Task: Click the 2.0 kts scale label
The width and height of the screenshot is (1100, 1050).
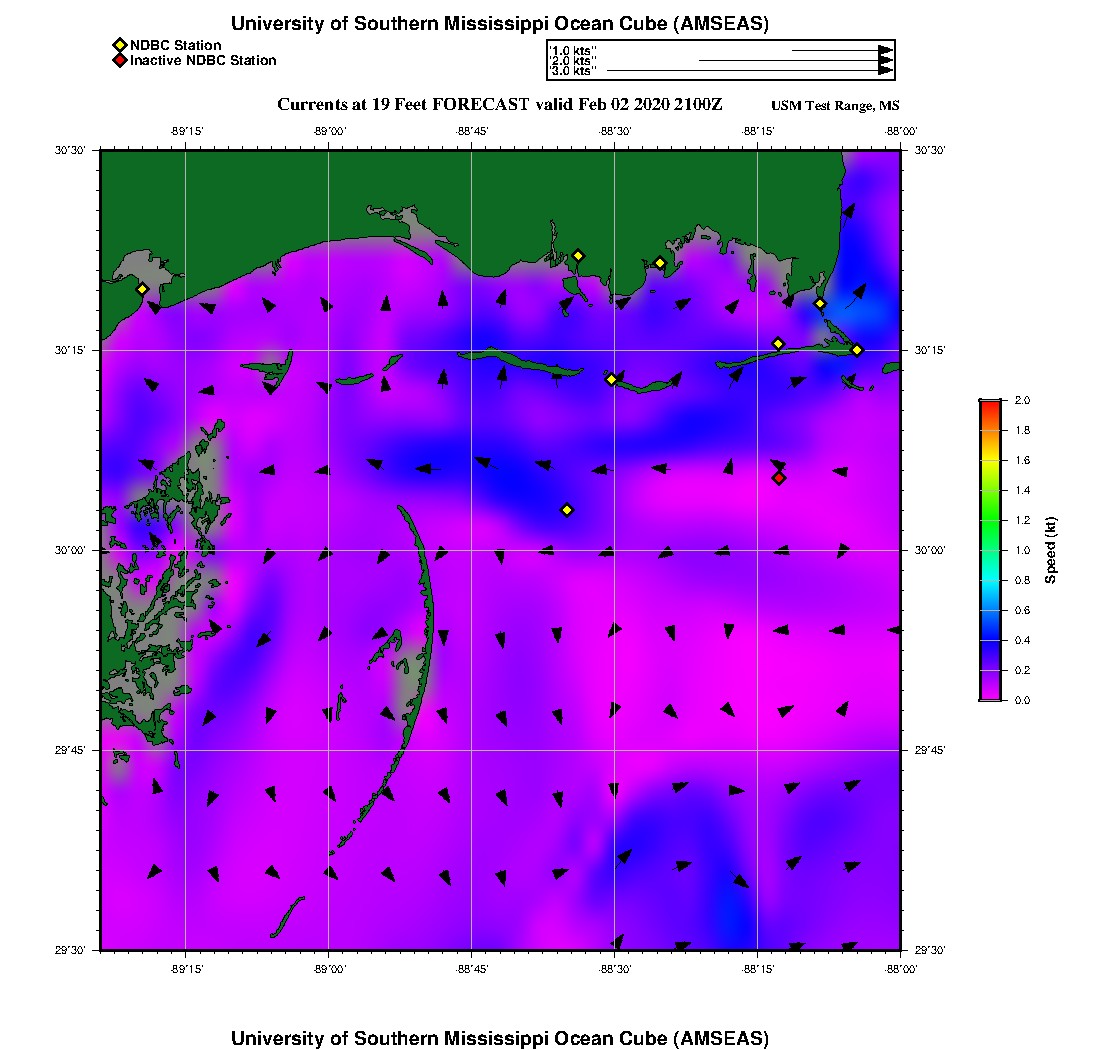Action: (574, 61)
